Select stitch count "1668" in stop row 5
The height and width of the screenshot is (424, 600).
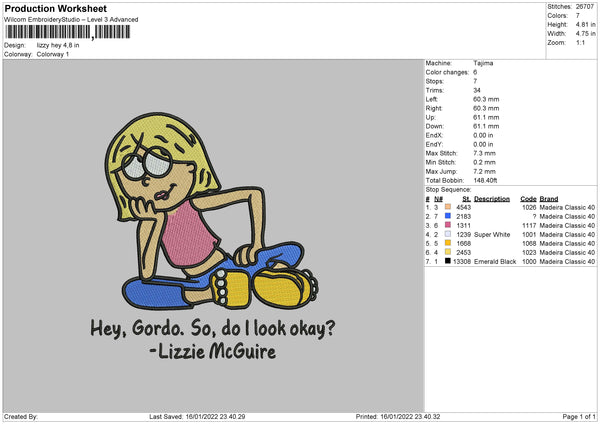pos(463,243)
